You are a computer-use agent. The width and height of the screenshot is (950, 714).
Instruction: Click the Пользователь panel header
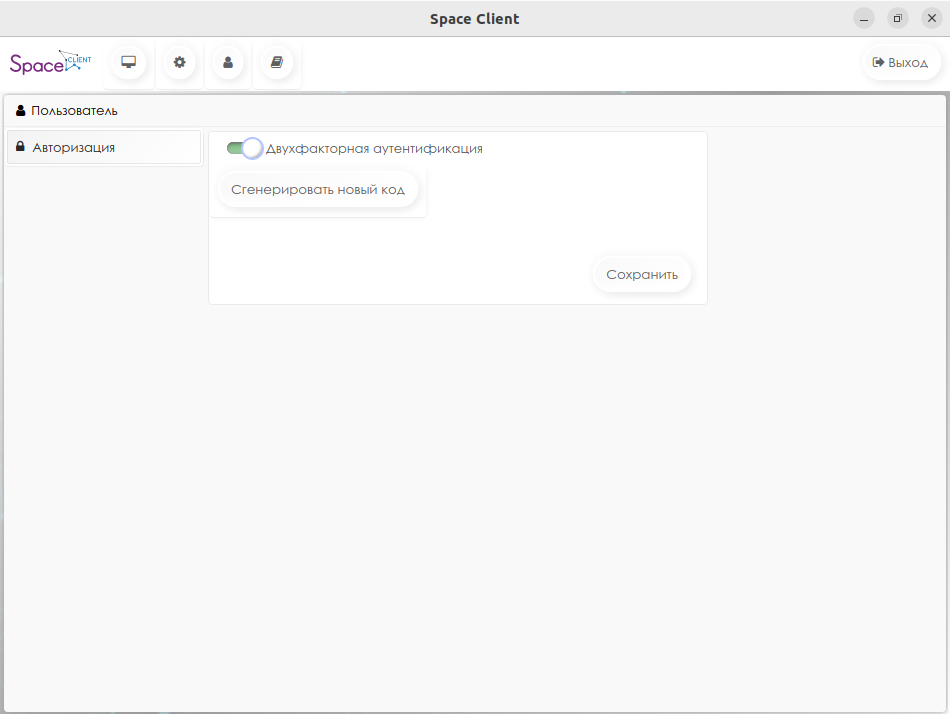point(74,110)
